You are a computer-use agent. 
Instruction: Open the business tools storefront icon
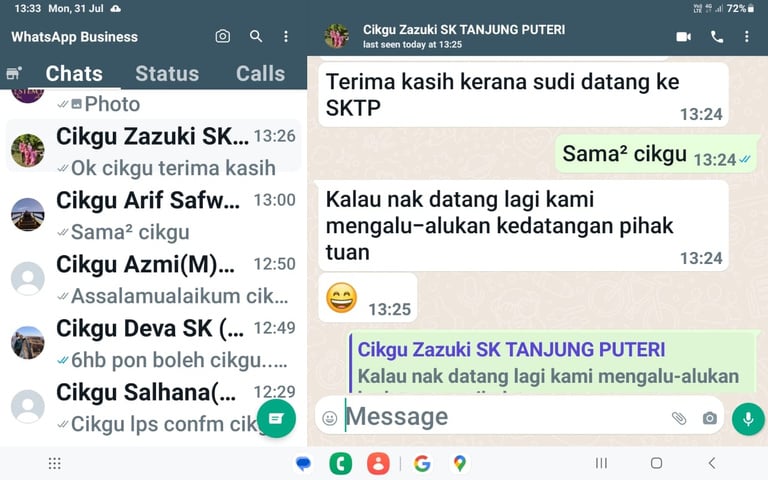[14, 73]
